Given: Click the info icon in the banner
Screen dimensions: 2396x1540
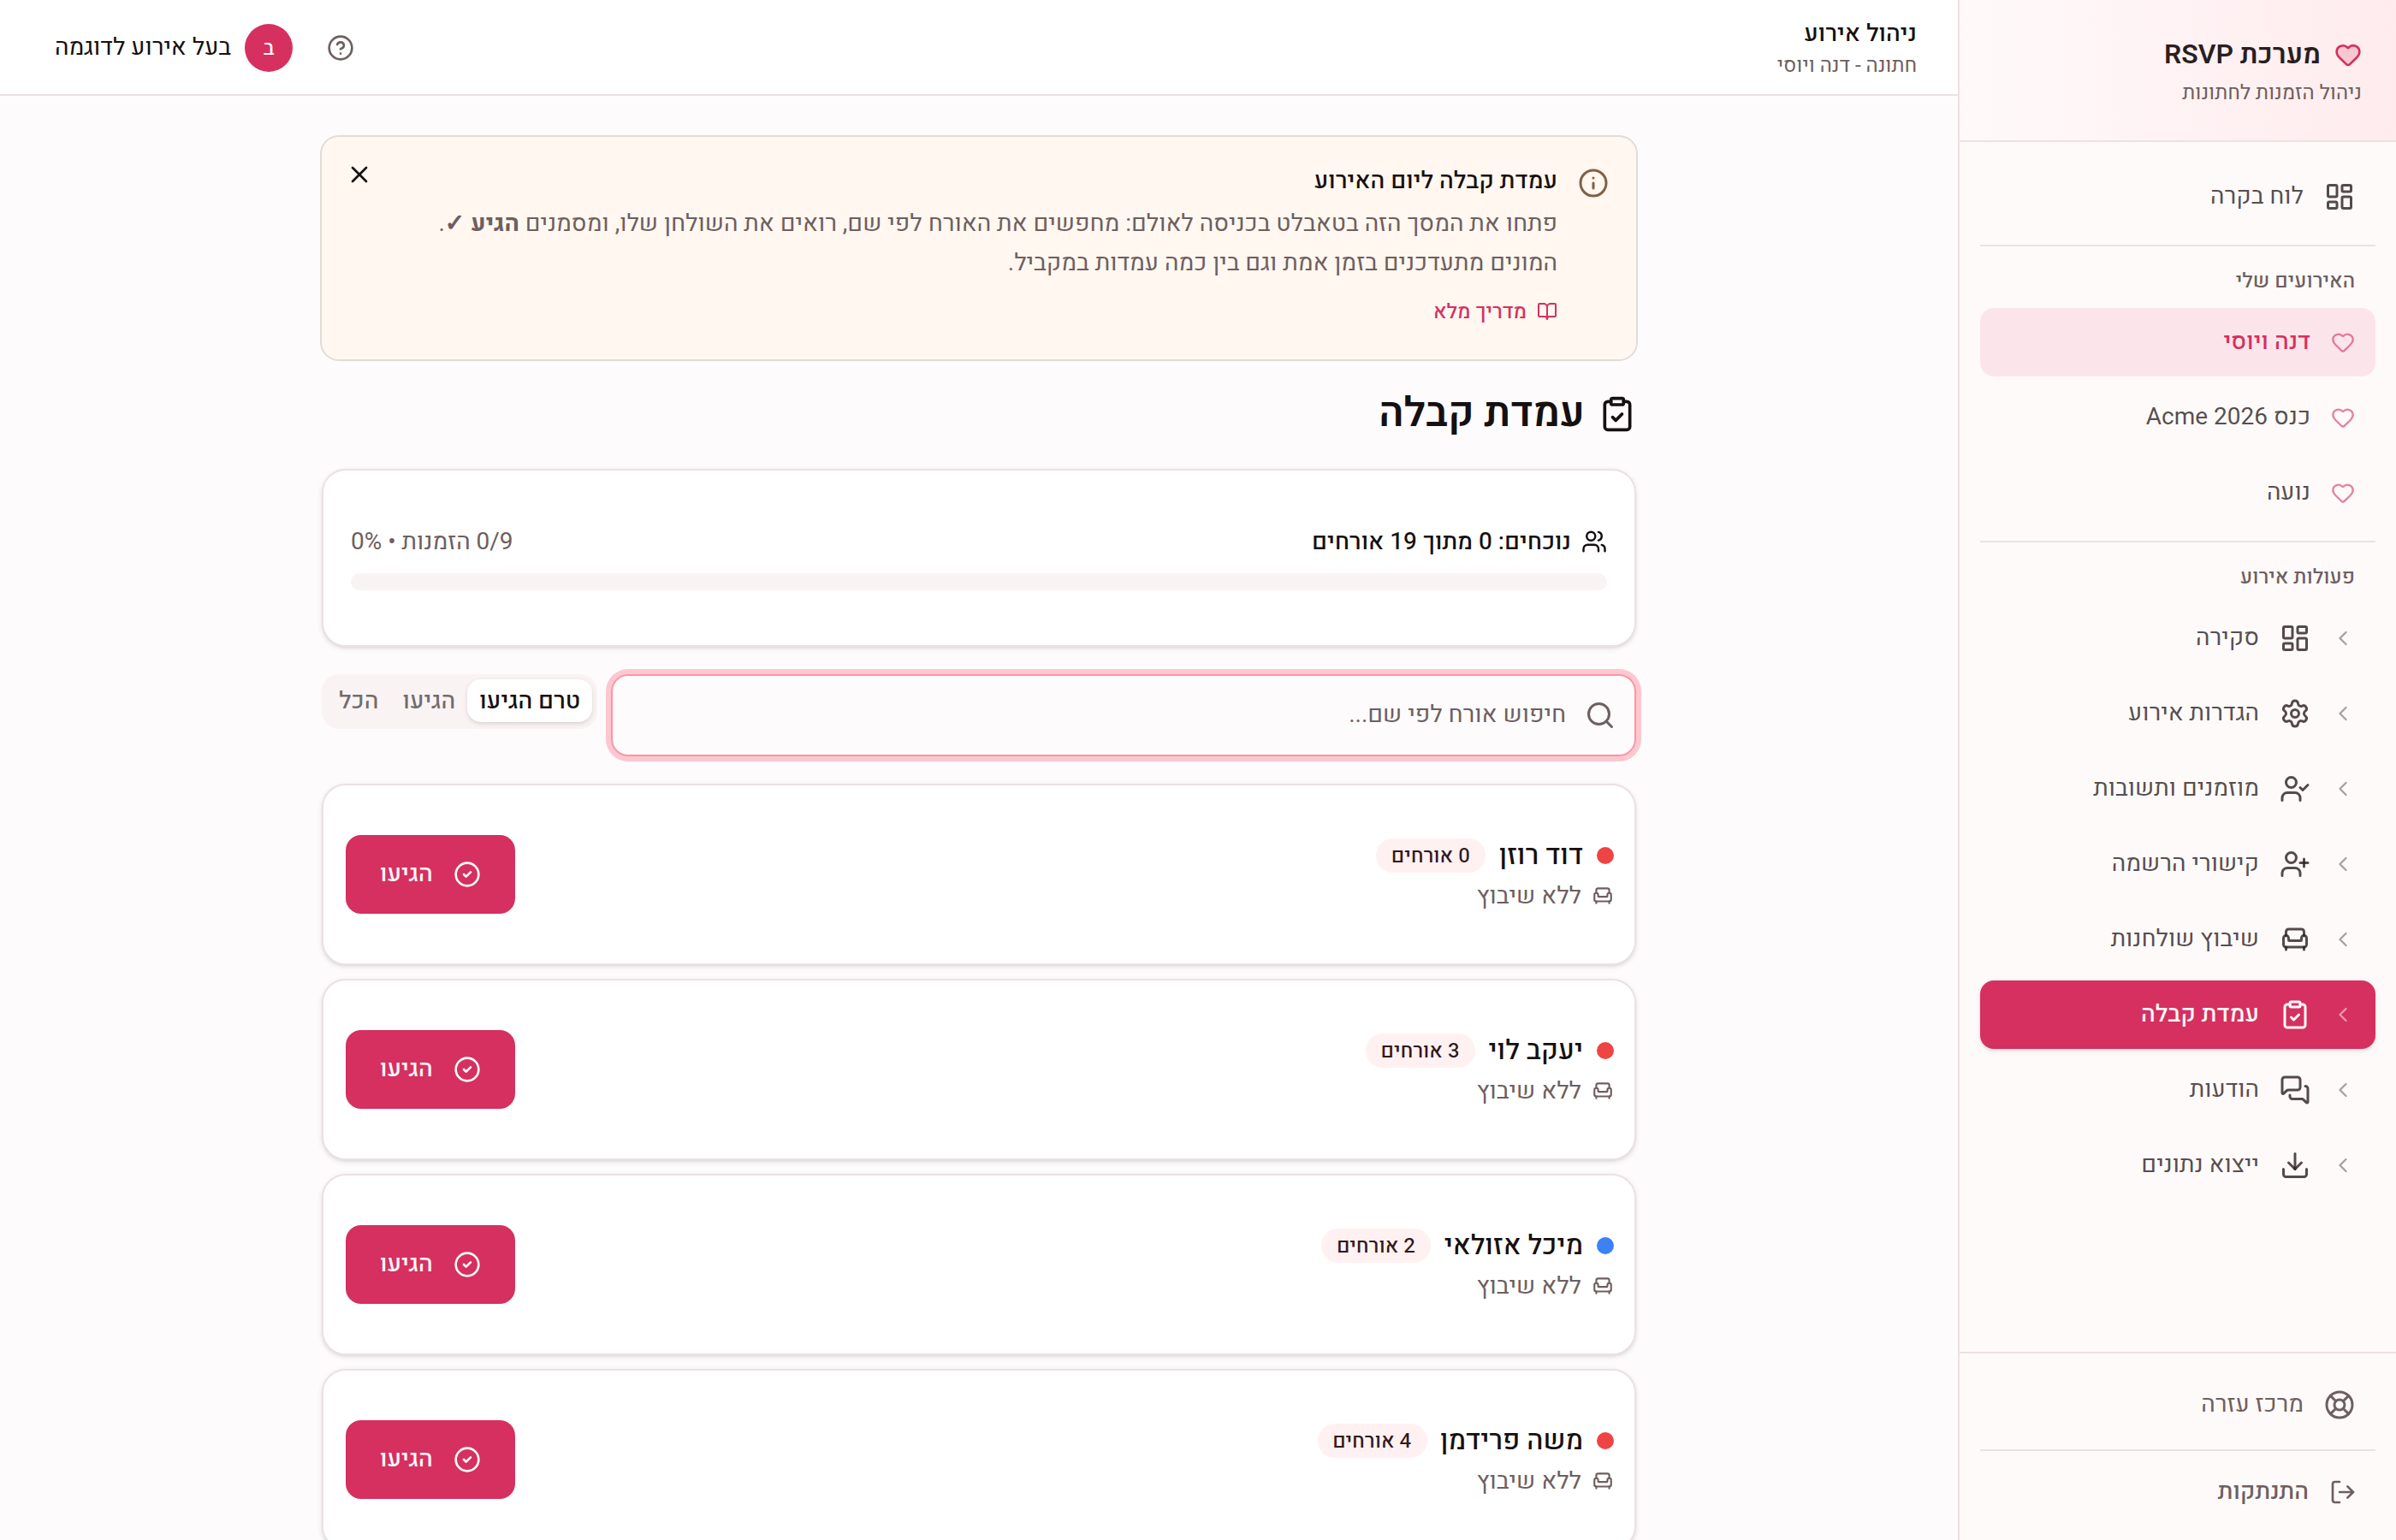Looking at the screenshot, I should tap(1593, 183).
